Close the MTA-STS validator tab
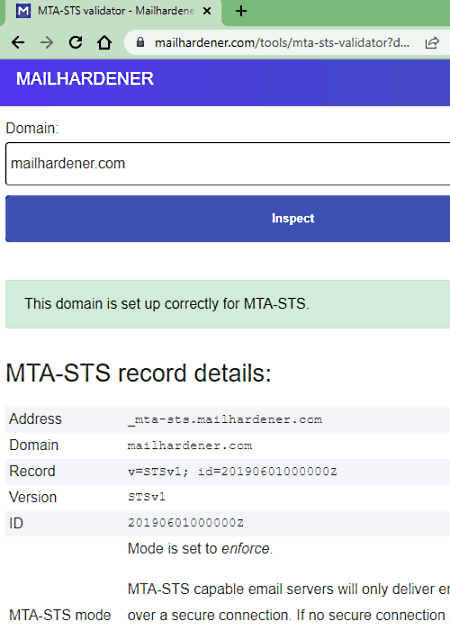 click(x=207, y=11)
